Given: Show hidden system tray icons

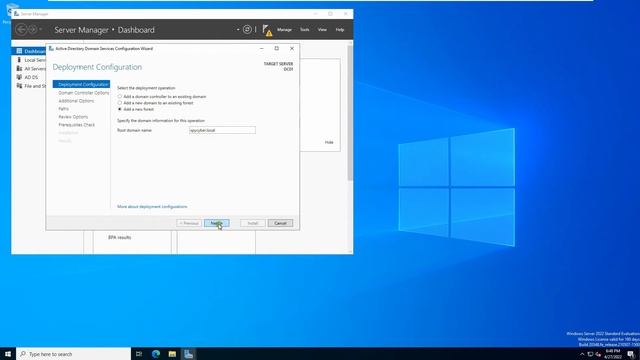Looking at the screenshot, I should (582, 354).
